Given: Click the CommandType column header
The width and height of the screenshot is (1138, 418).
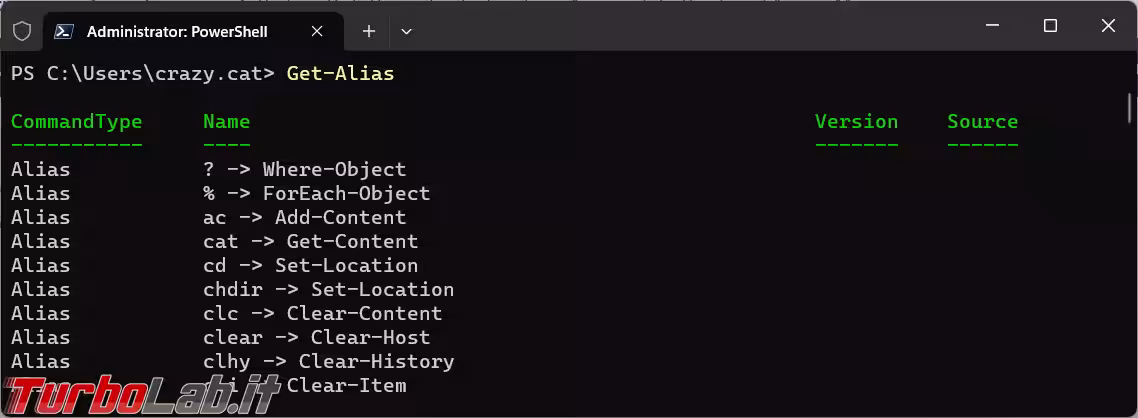Looking at the screenshot, I should (76, 121).
